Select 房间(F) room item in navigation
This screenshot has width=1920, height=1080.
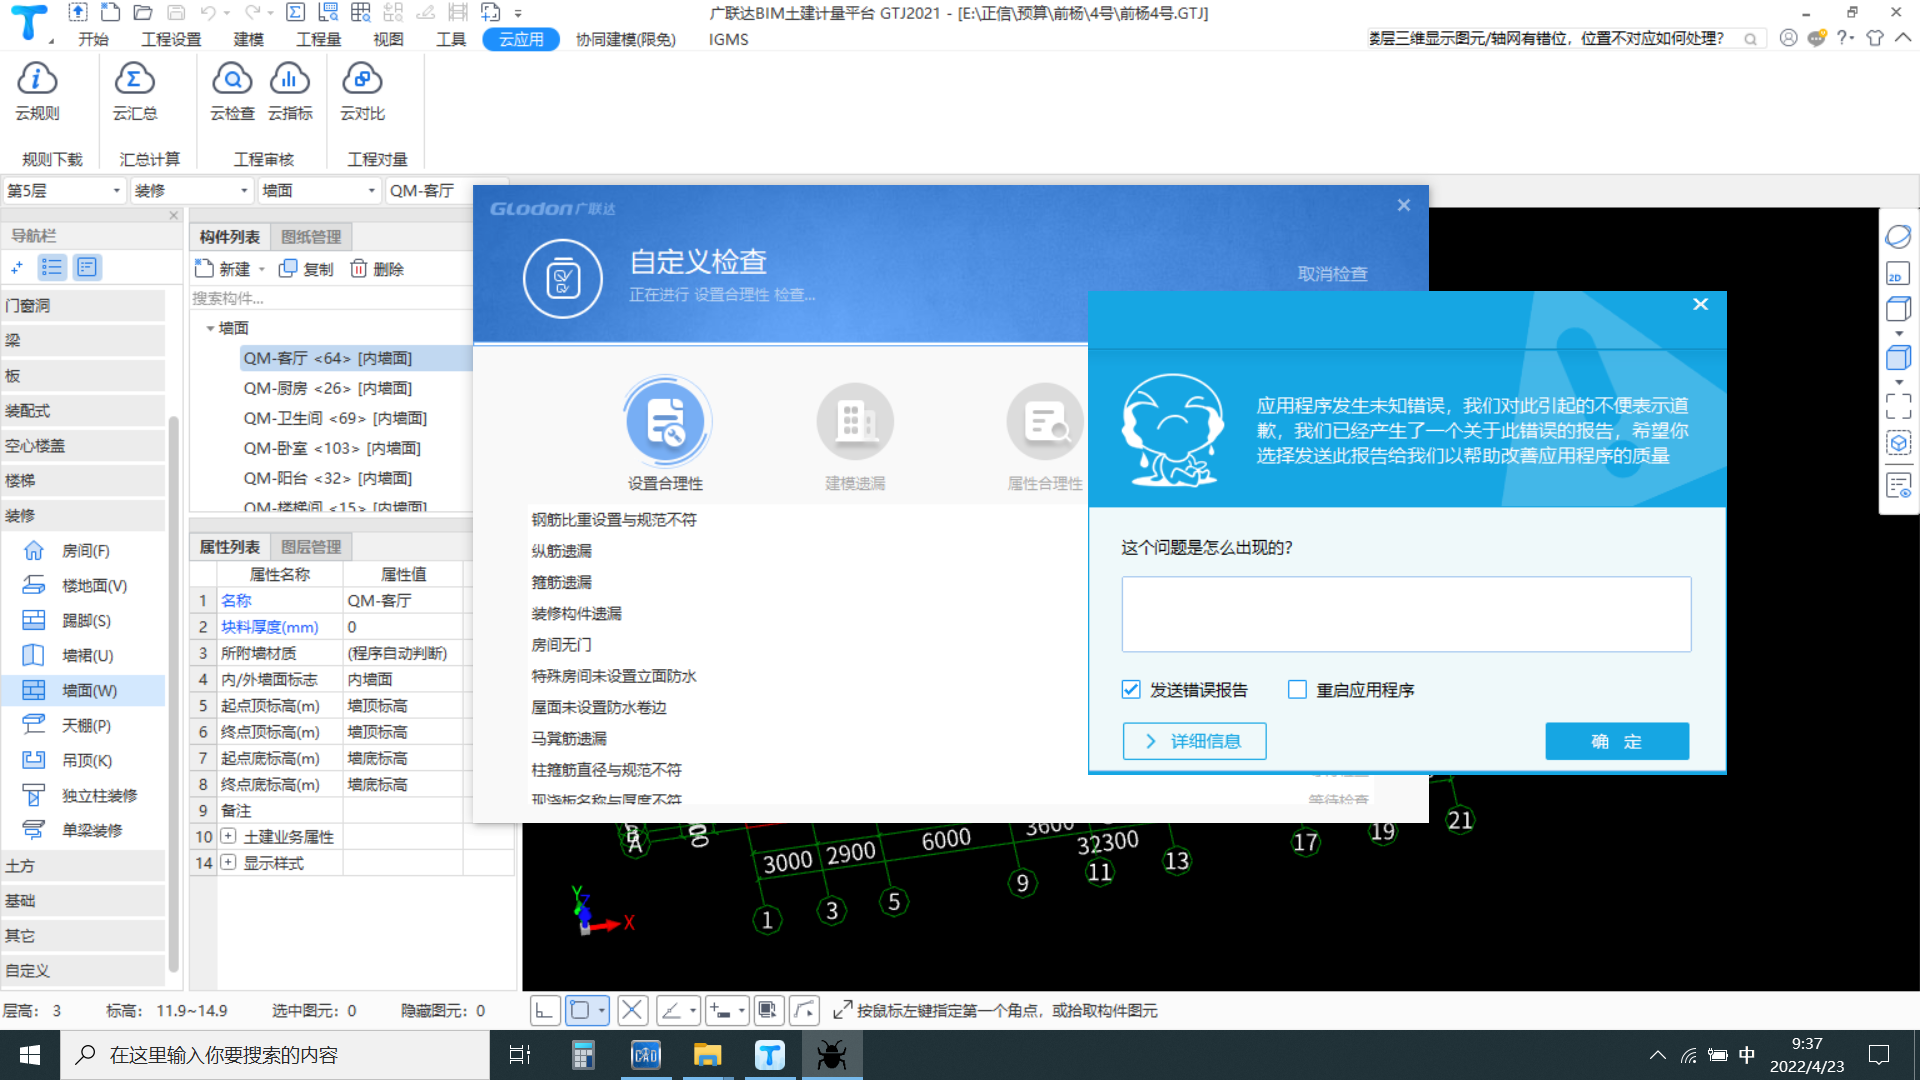pyautogui.click(x=84, y=551)
